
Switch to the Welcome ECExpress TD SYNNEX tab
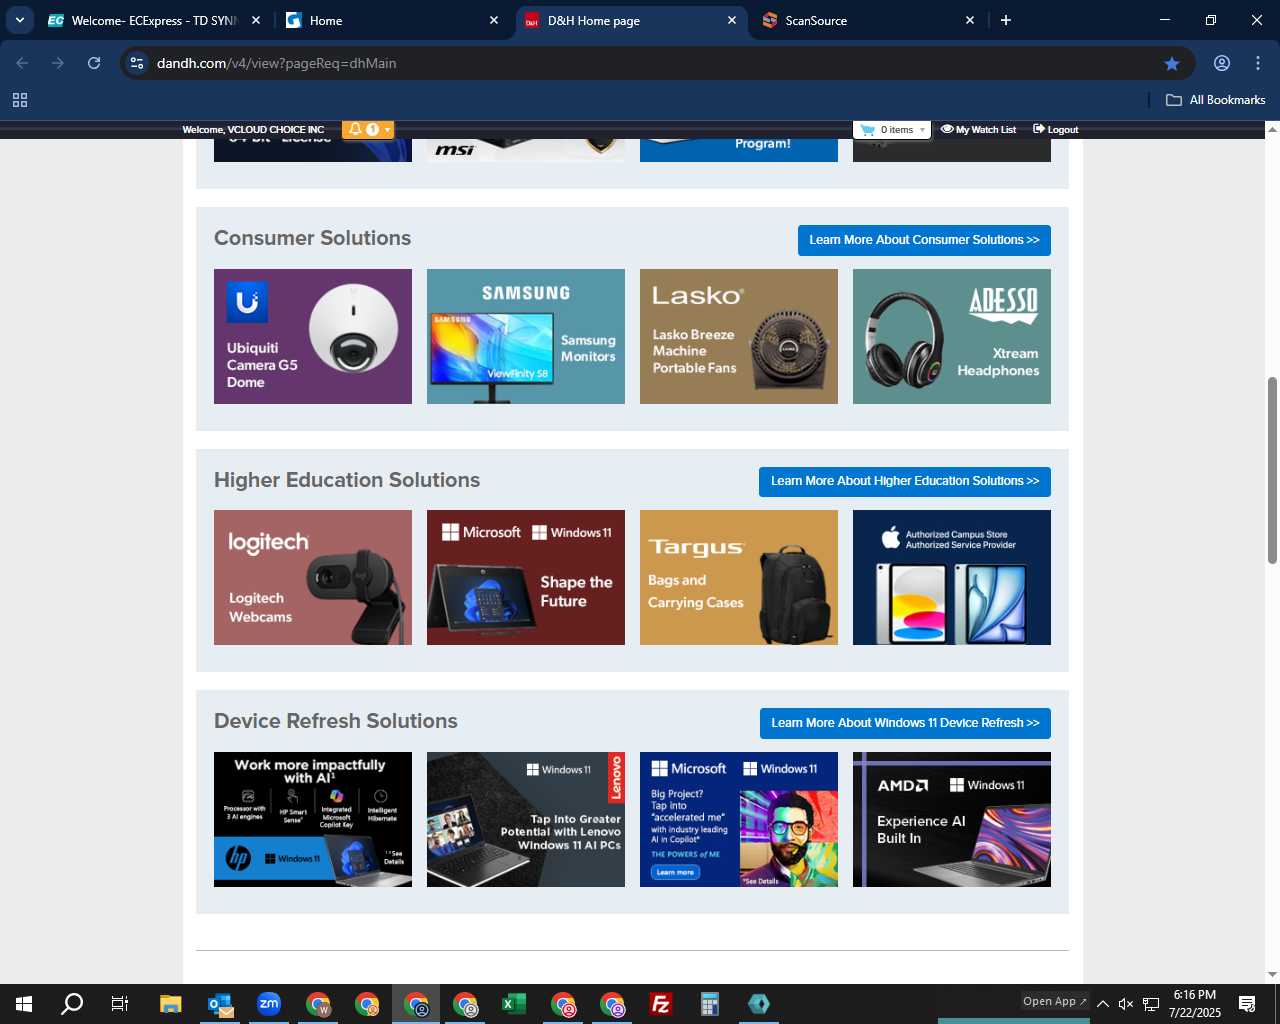(155, 20)
